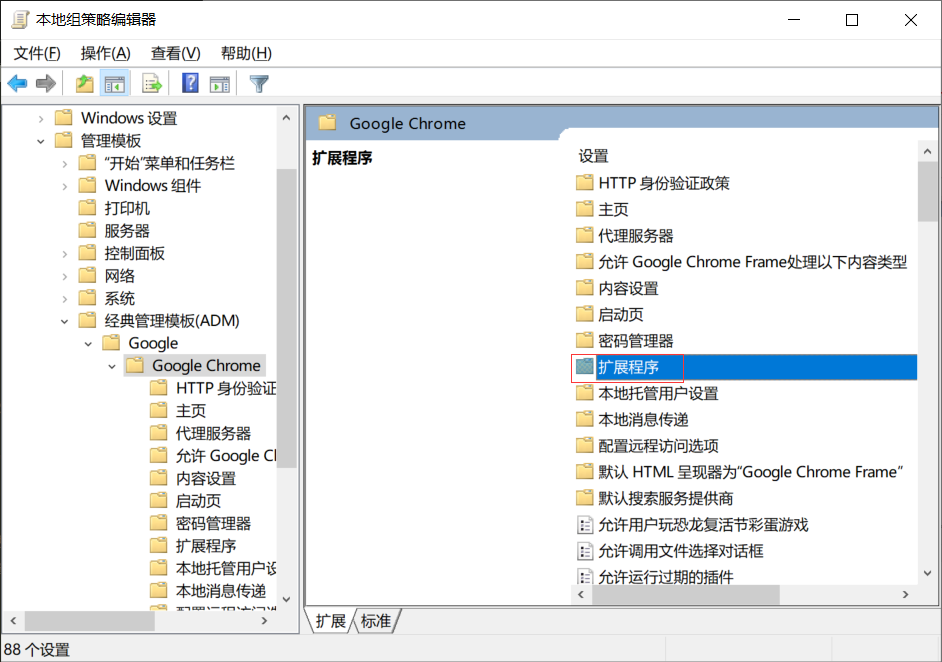The width and height of the screenshot is (942, 662).
Task: Click the Up one level folder icon
Action: pos(85,84)
